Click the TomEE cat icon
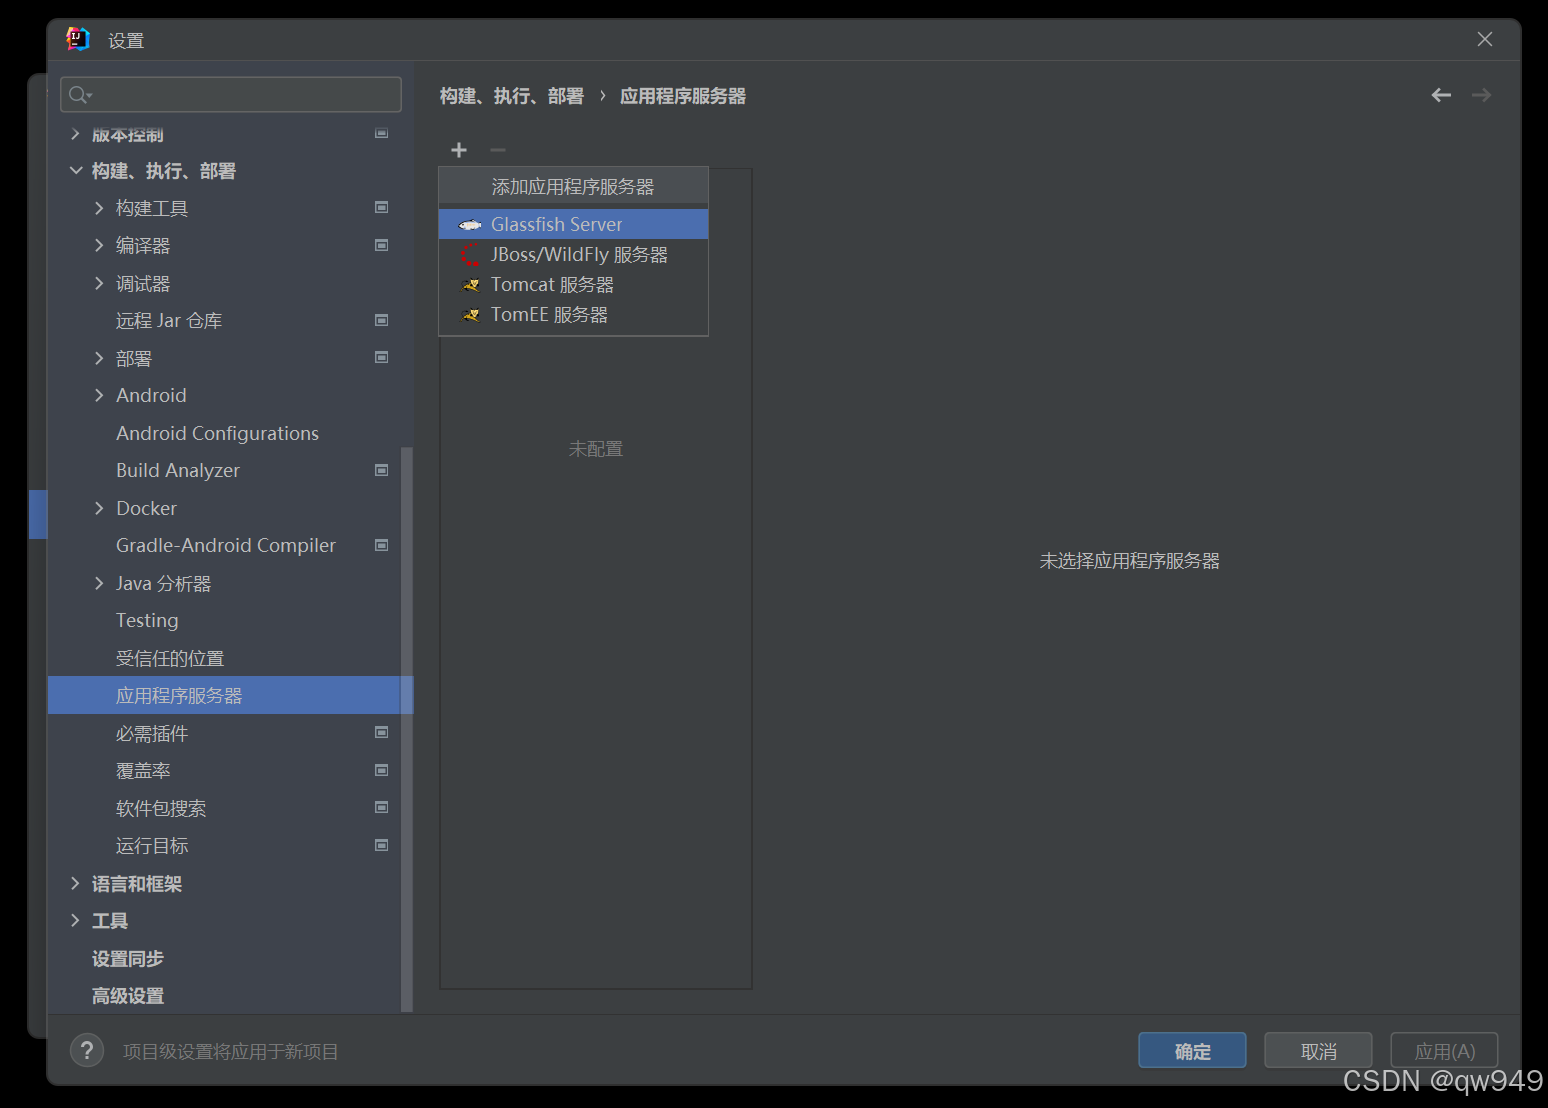 471,315
